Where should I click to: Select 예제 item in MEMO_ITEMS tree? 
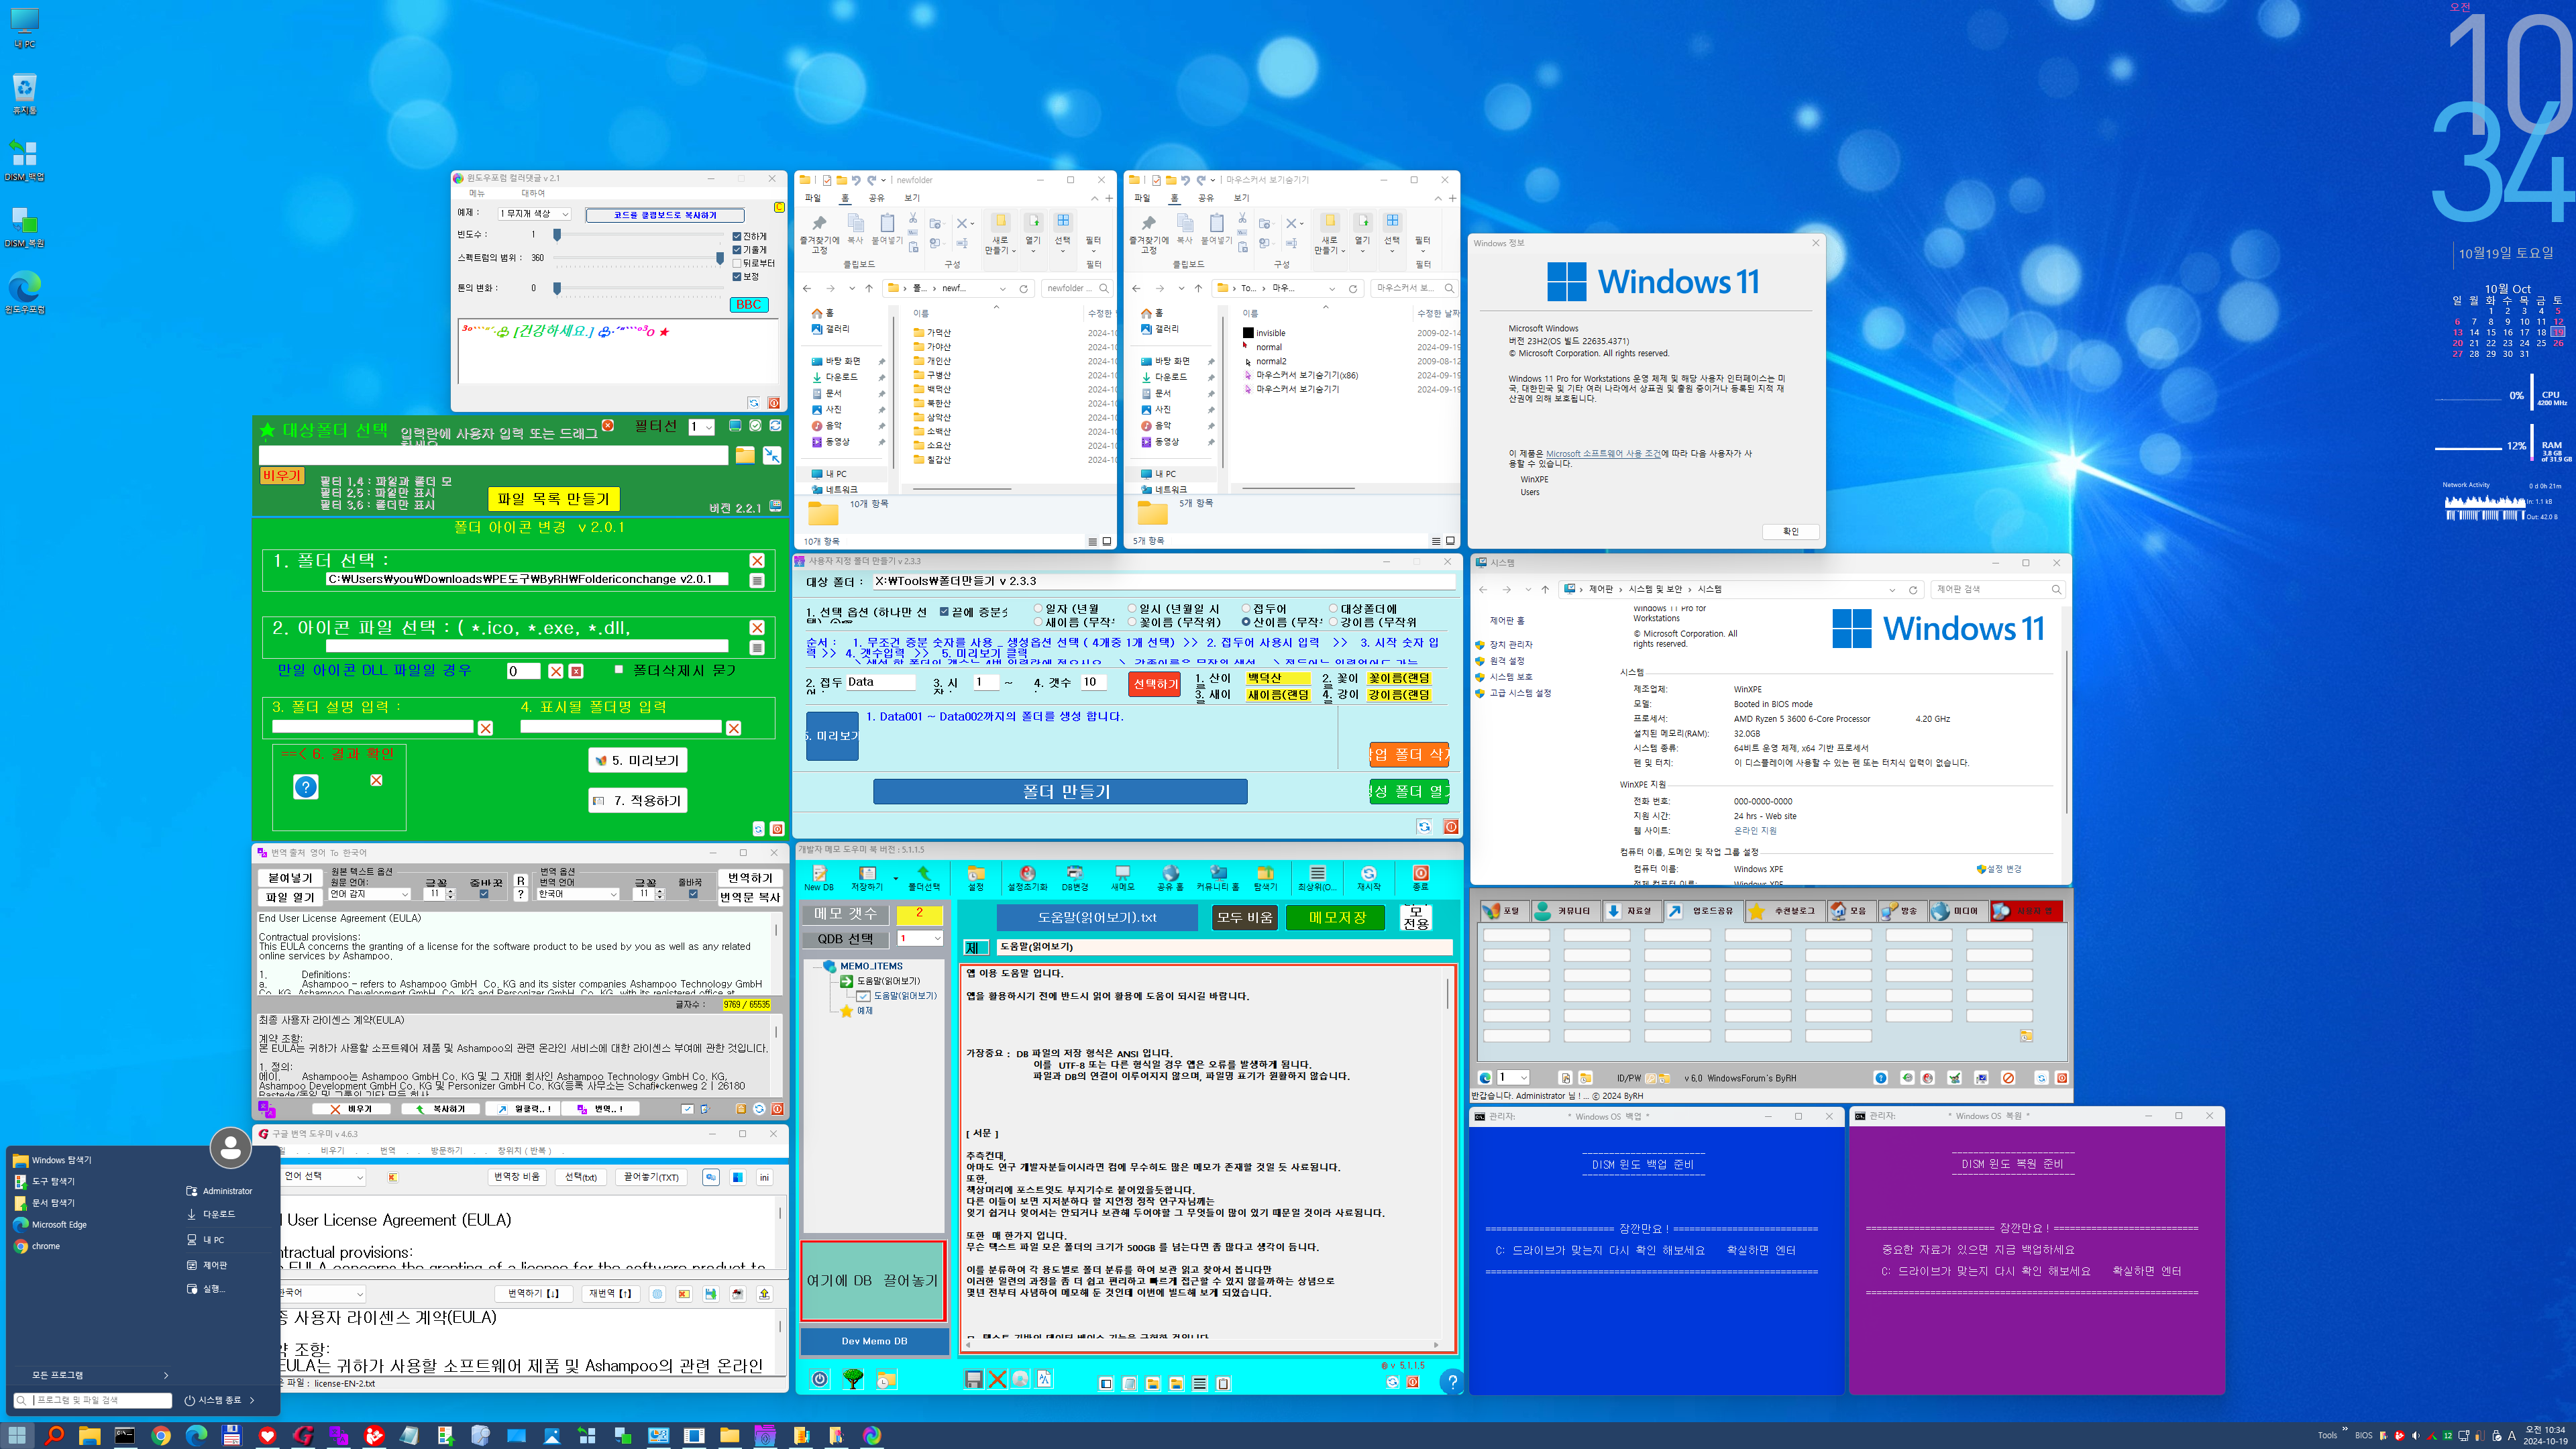click(x=864, y=1011)
